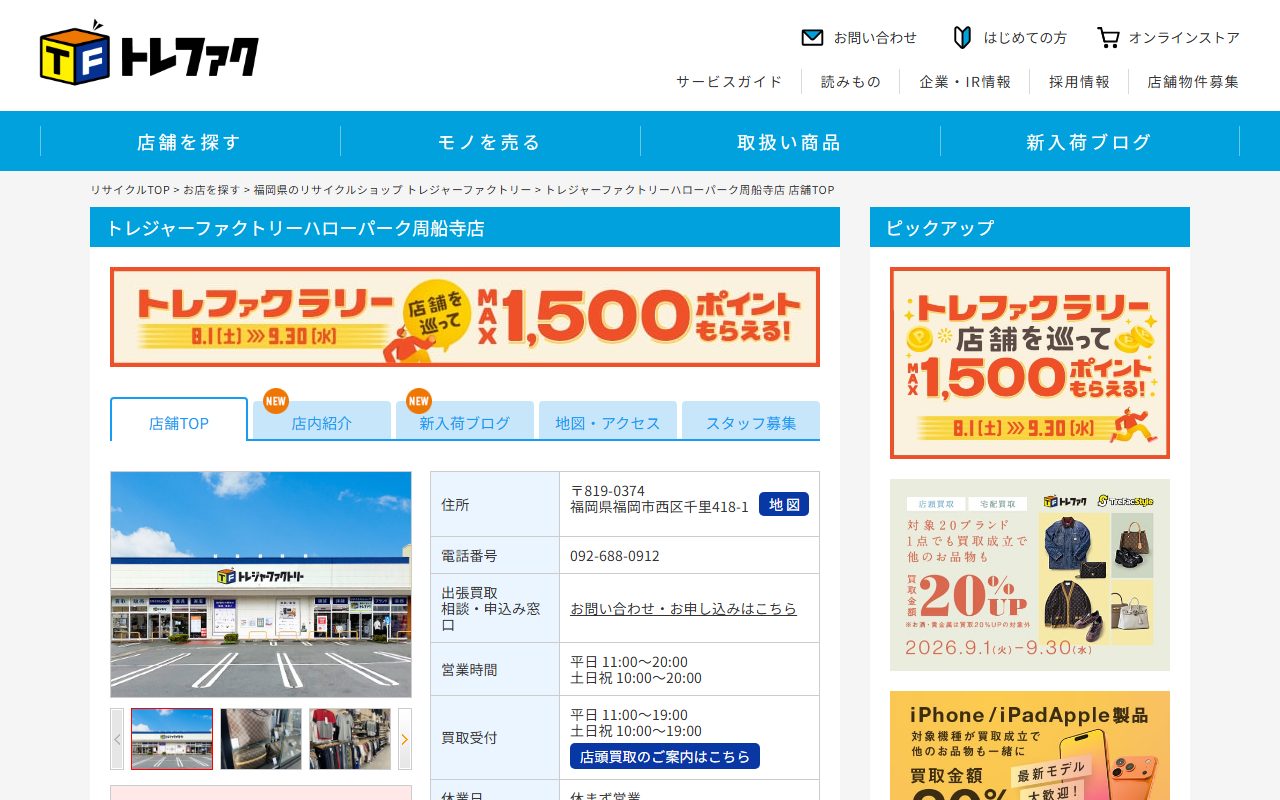Select the clothing racks thumbnail
The image size is (1280, 800).
[x=350, y=739]
